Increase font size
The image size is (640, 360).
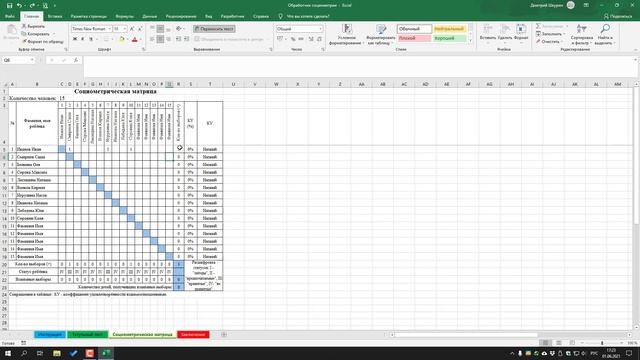pos(132,29)
